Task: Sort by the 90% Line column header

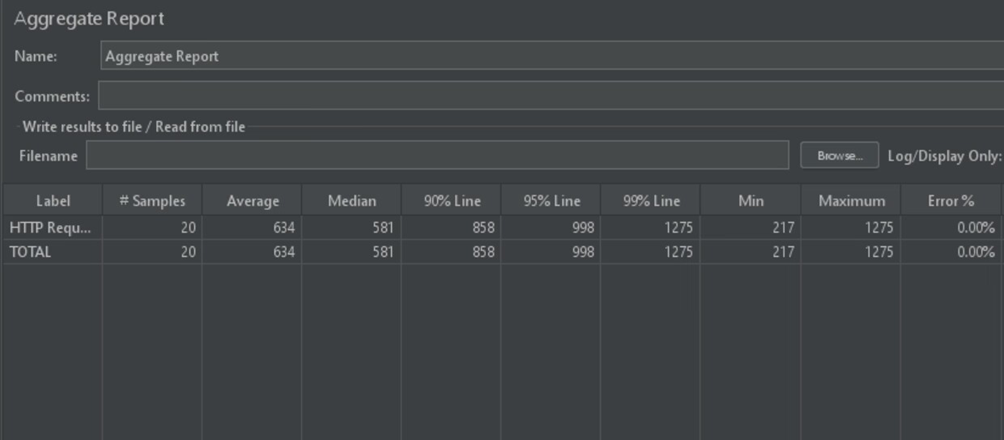Action: (452, 201)
